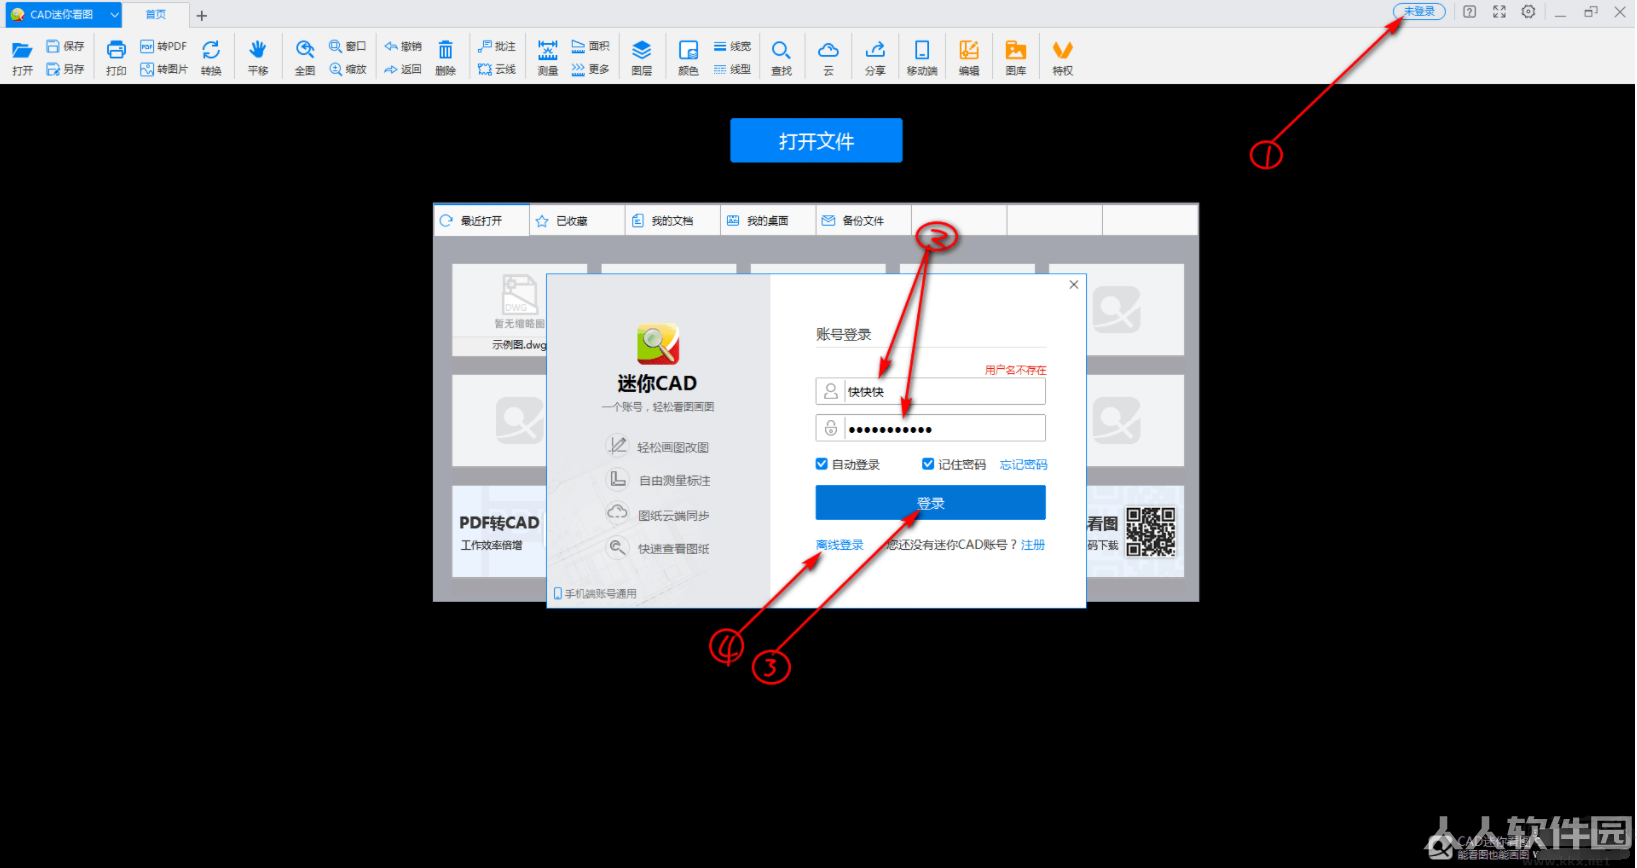This screenshot has width=1637, height=868.
Task: Select the 我的桌面 my desktop tab
Action: [x=768, y=221]
